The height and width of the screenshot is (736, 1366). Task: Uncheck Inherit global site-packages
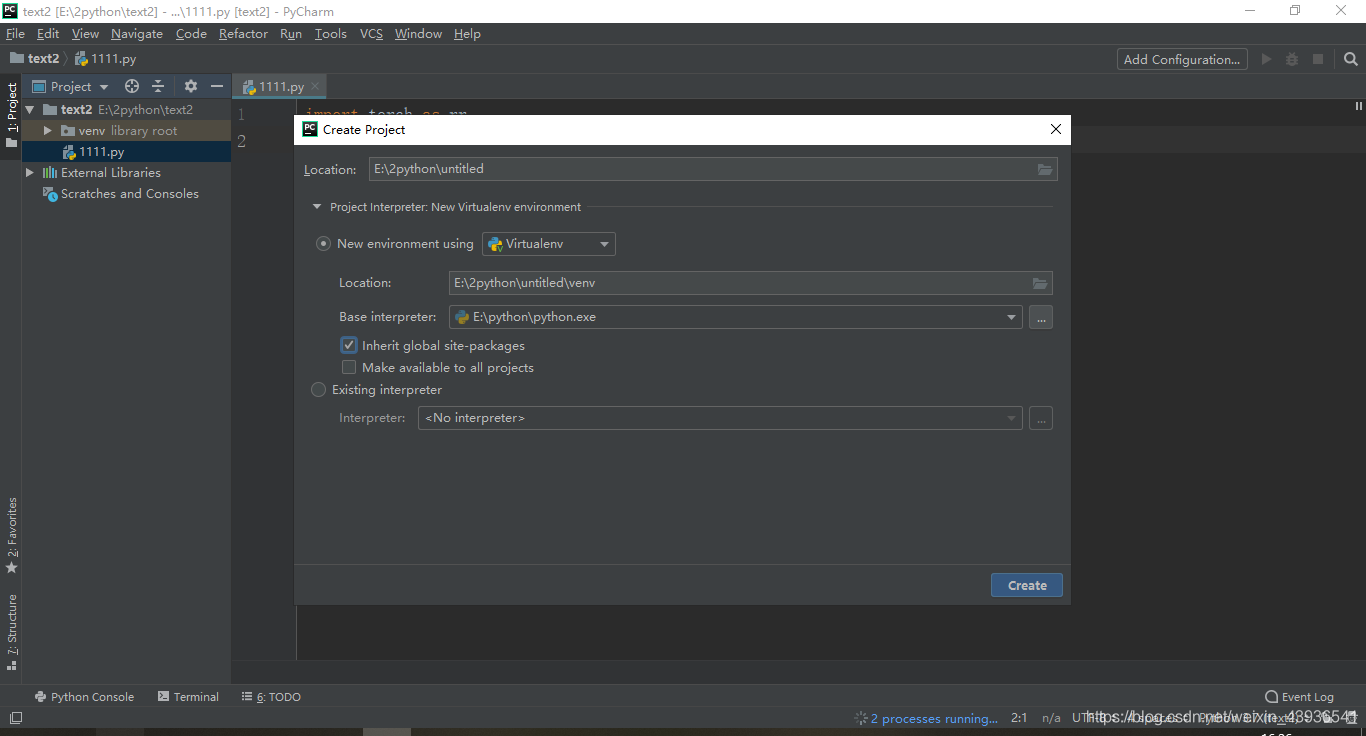click(x=349, y=345)
